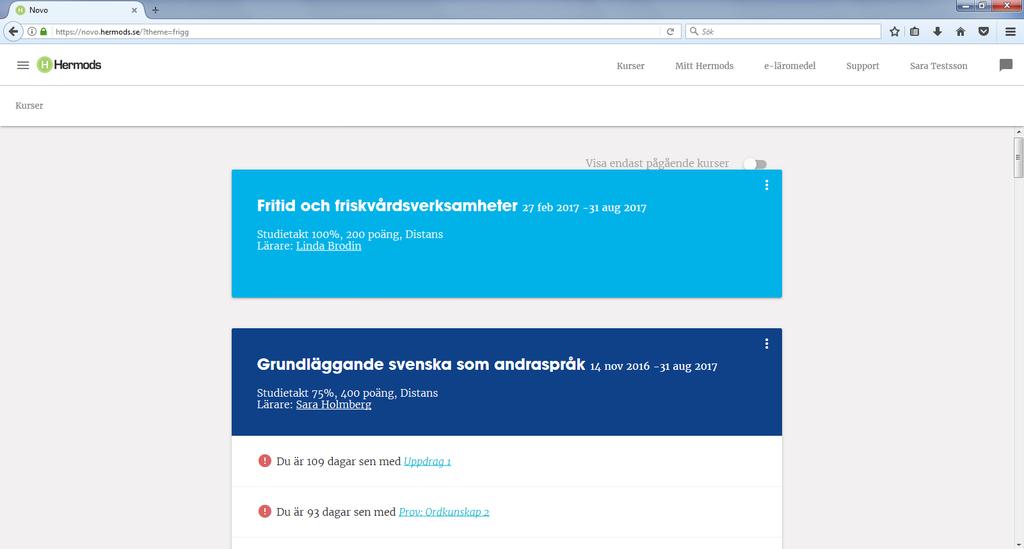Viewport: 1024px width, 549px height.
Task: Open Support menu item
Action: tap(862, 66)
